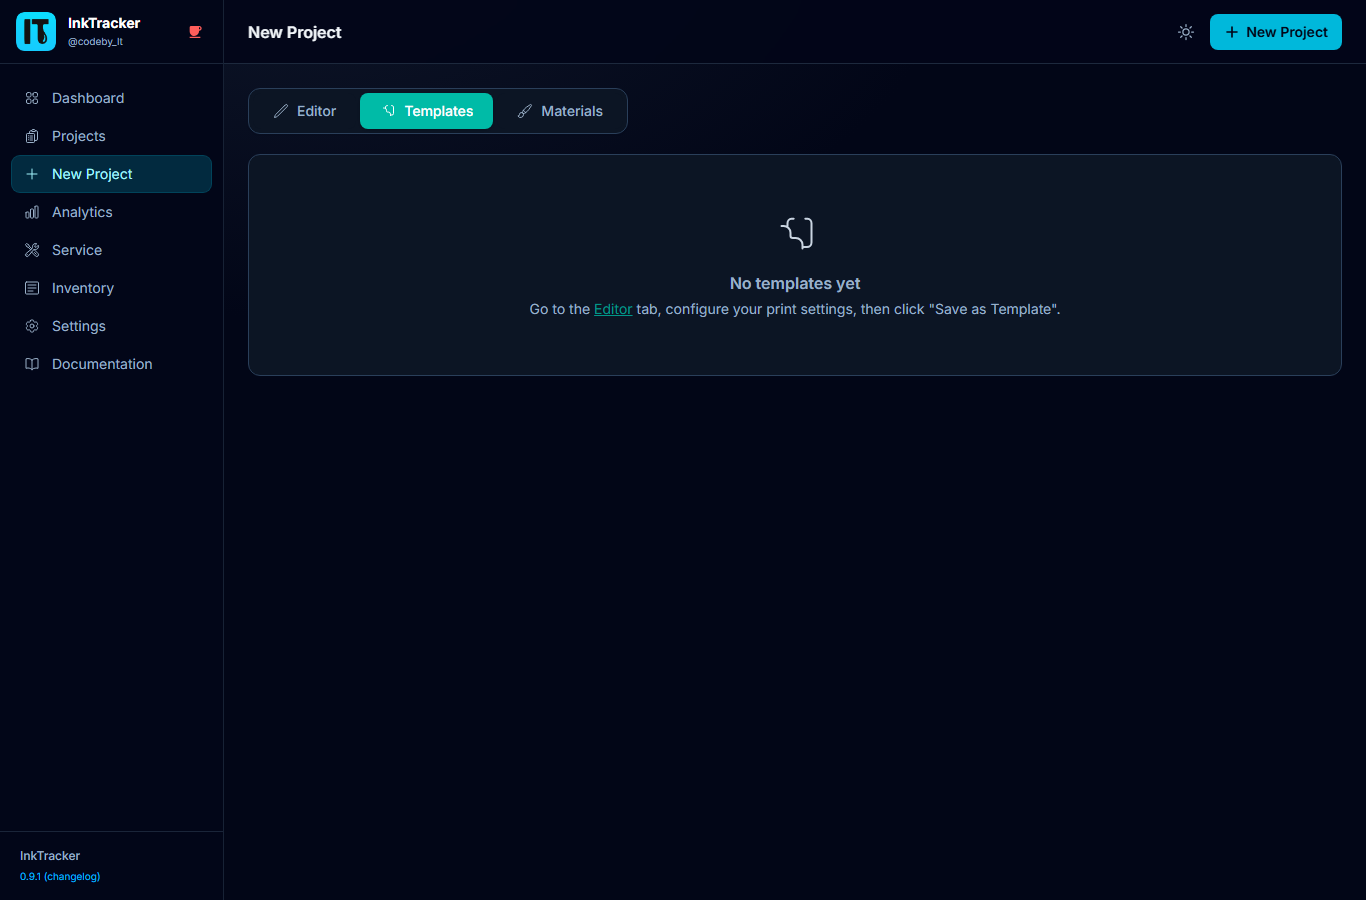
Task: Click the InkTracker logo icon
Action: tap(36, 32)
